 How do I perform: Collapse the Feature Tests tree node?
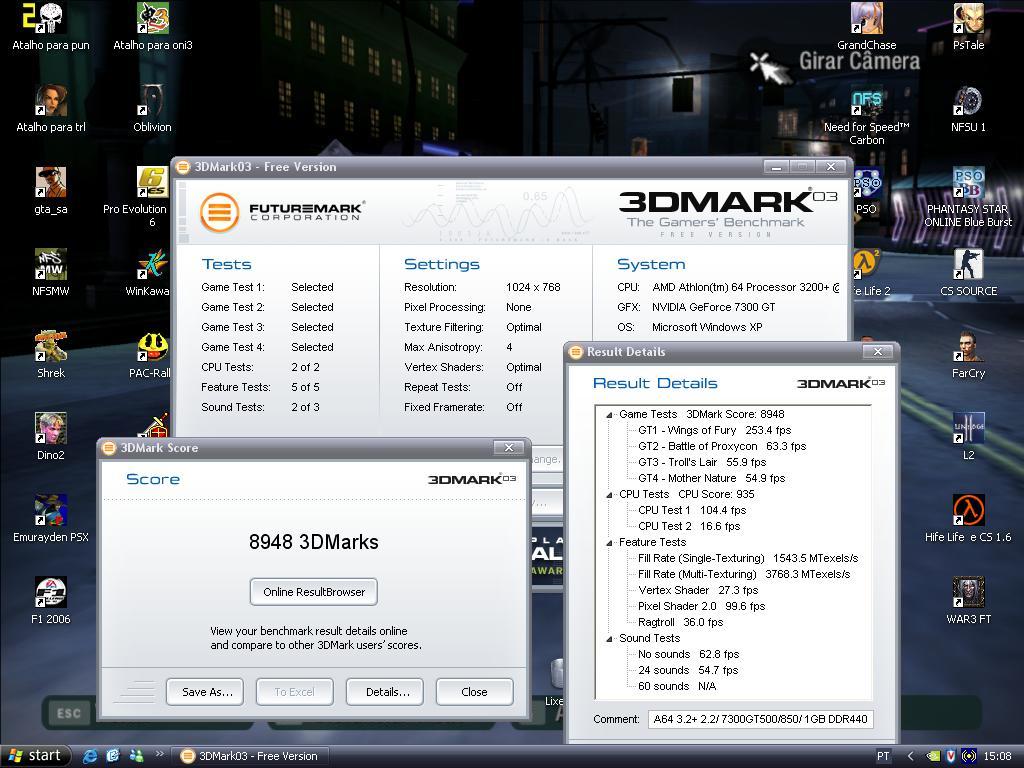[x=609, y=543]
